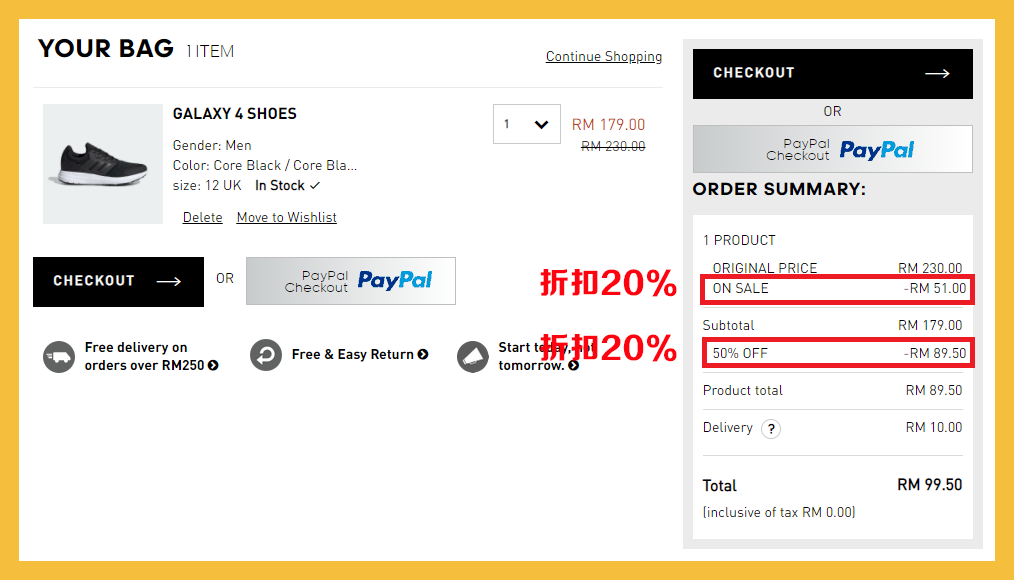Click the 50% OFF discount row
Viewport: 1014px width, 580px height.
(x=836, y=353)
